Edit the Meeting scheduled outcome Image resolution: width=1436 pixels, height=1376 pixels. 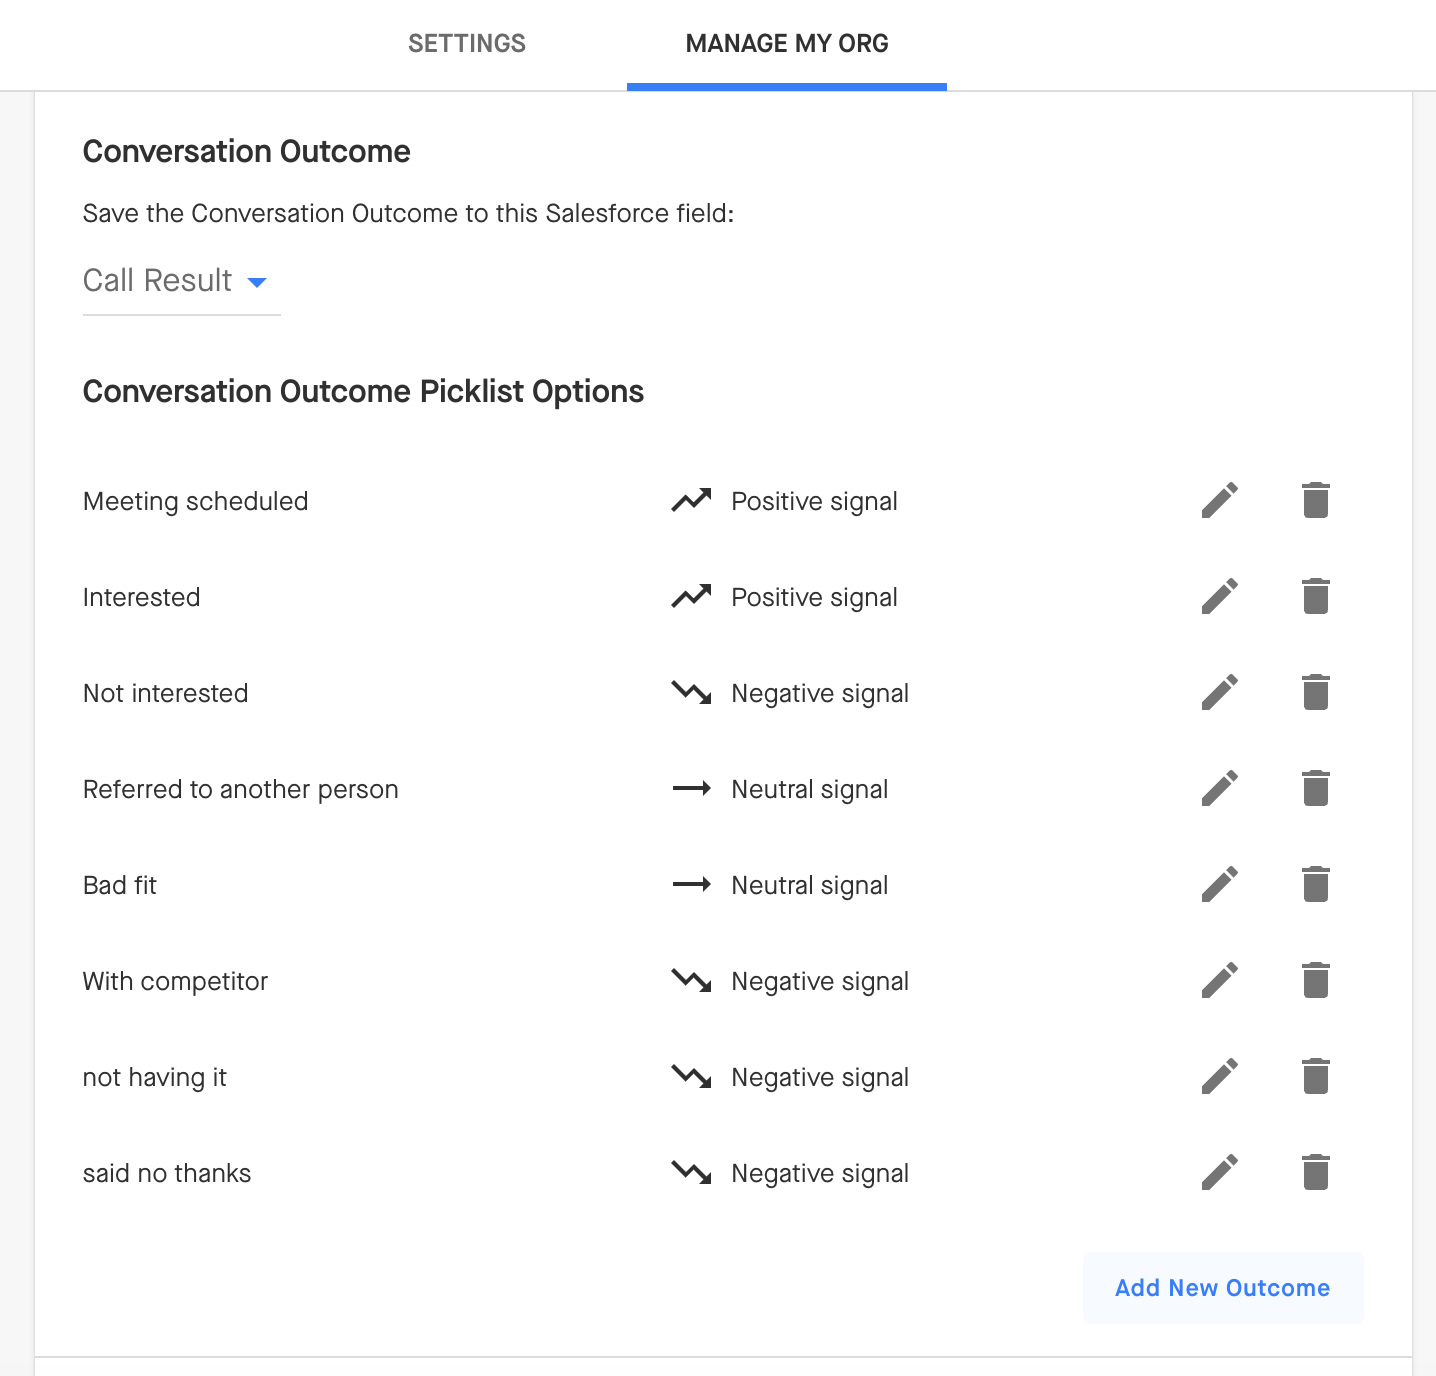click(1220, 500)
